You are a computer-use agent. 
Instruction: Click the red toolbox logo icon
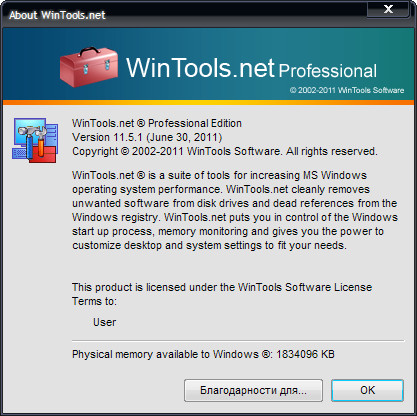89,67
